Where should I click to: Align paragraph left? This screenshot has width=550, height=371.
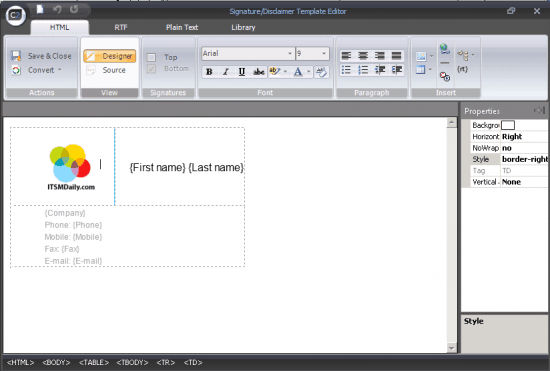pyautogui.click(x=346, y=56)
